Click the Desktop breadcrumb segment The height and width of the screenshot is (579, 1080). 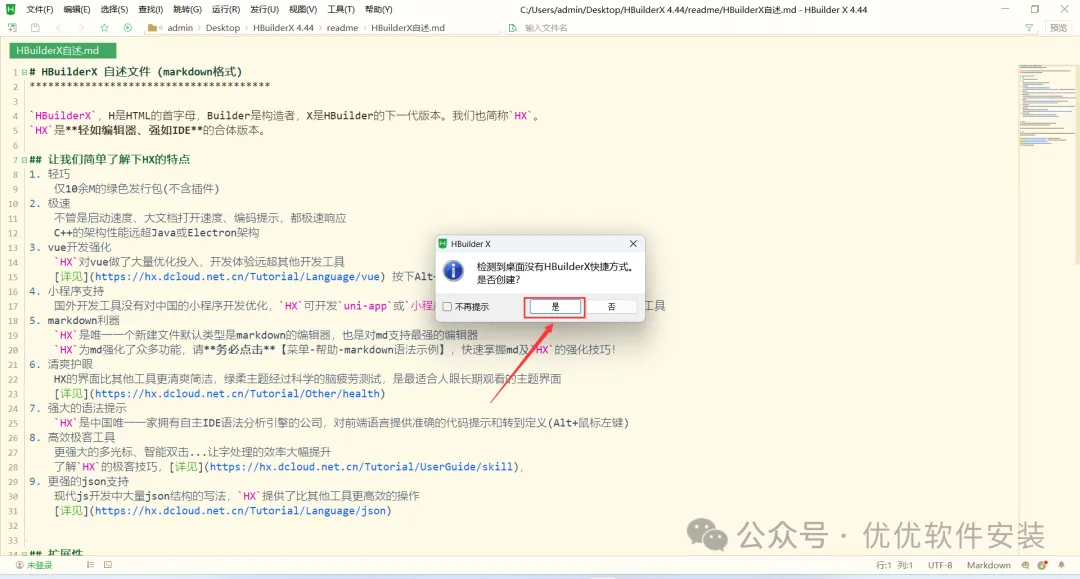point(222,28)
